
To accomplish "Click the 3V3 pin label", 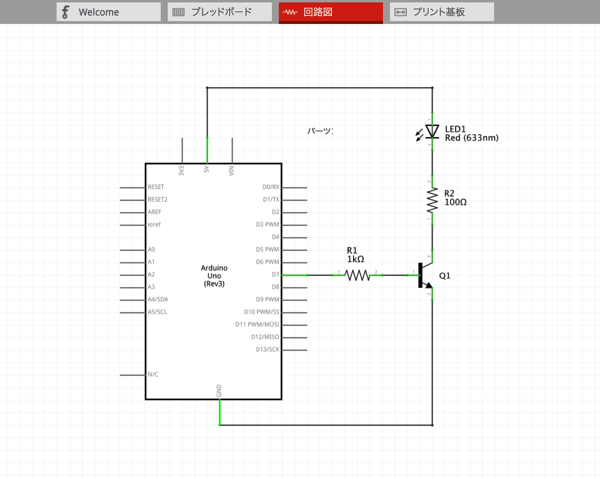I will (182, 171).
